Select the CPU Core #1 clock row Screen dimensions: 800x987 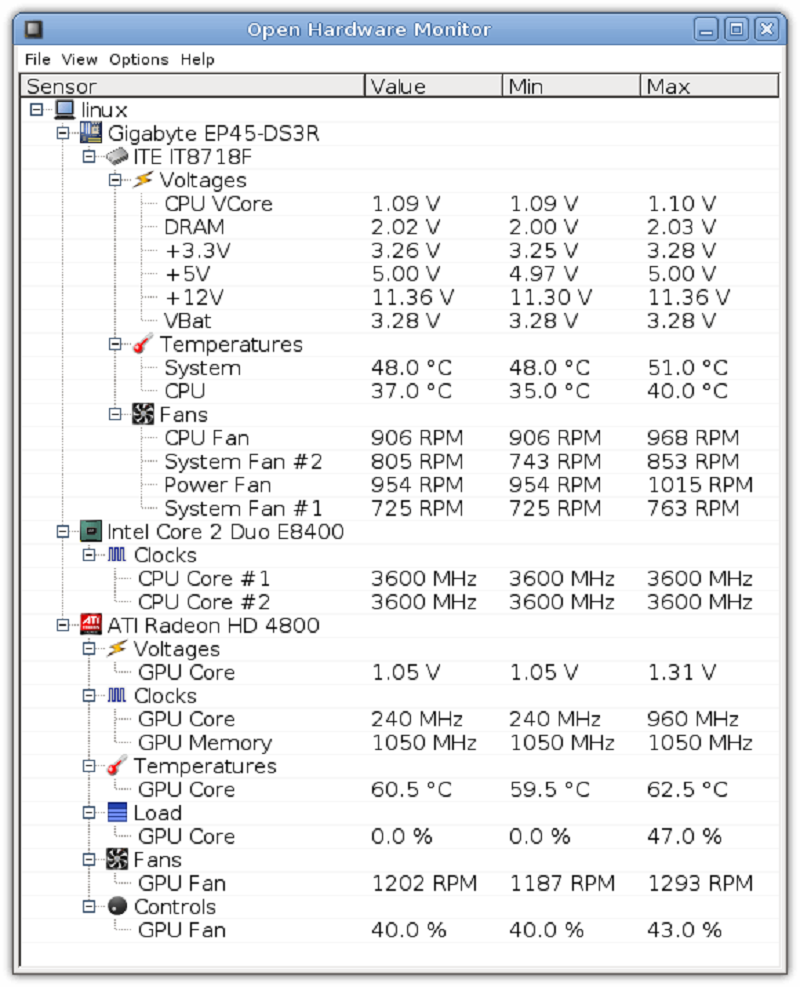[x=400, y=578]
